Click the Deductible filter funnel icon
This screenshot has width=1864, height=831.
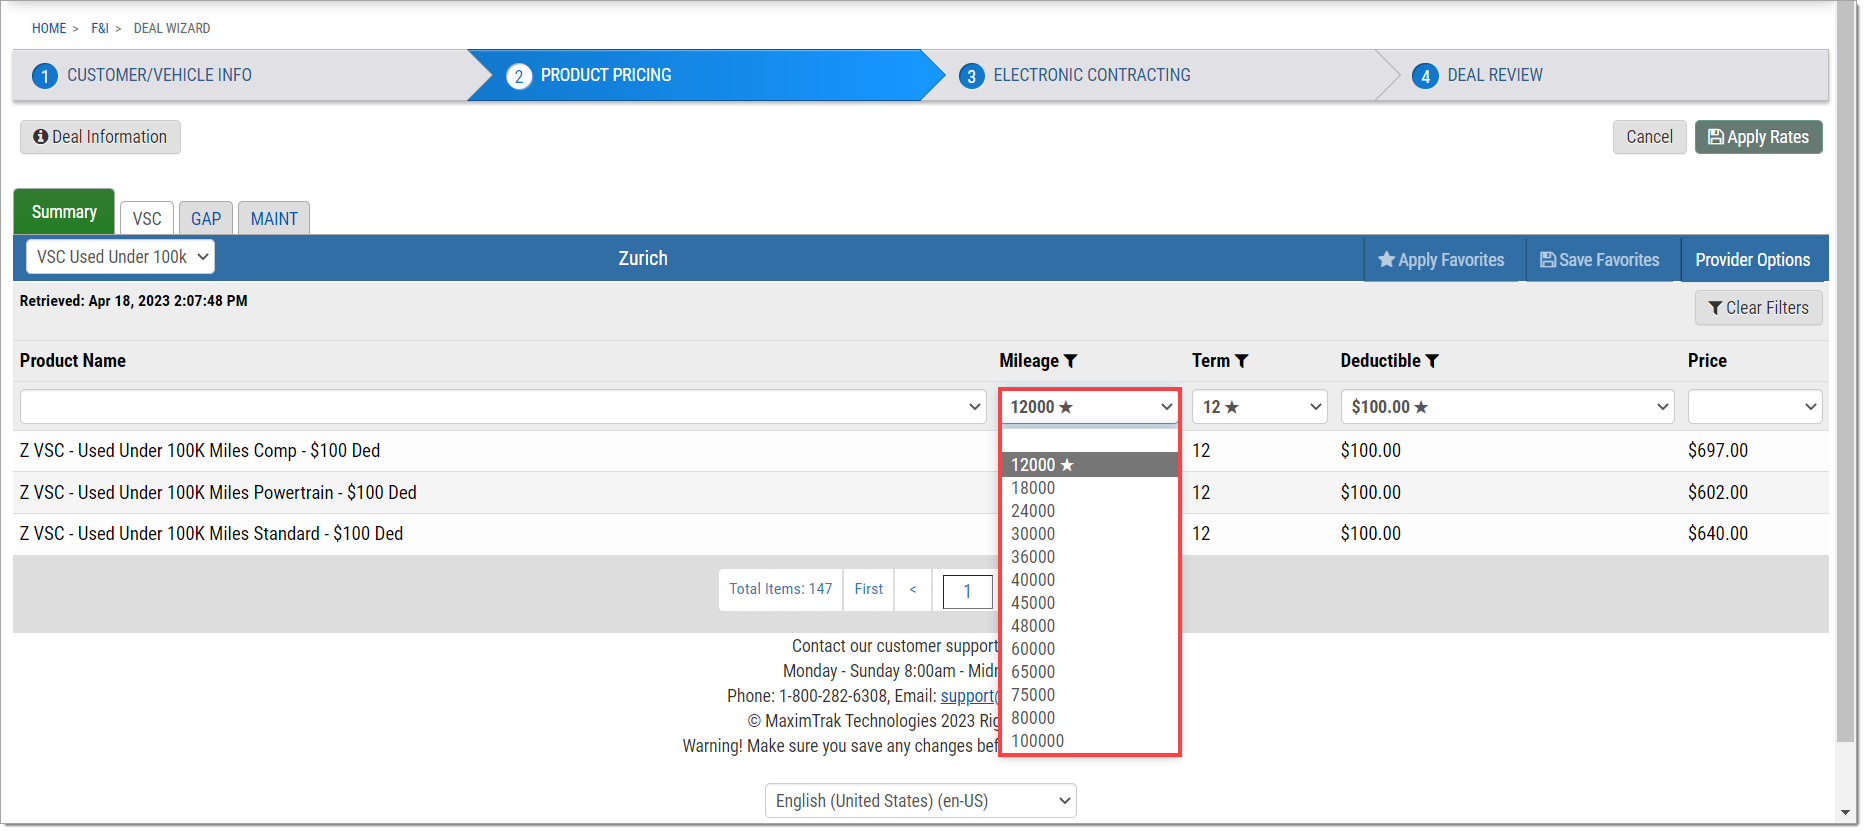tap(1432, 361)
